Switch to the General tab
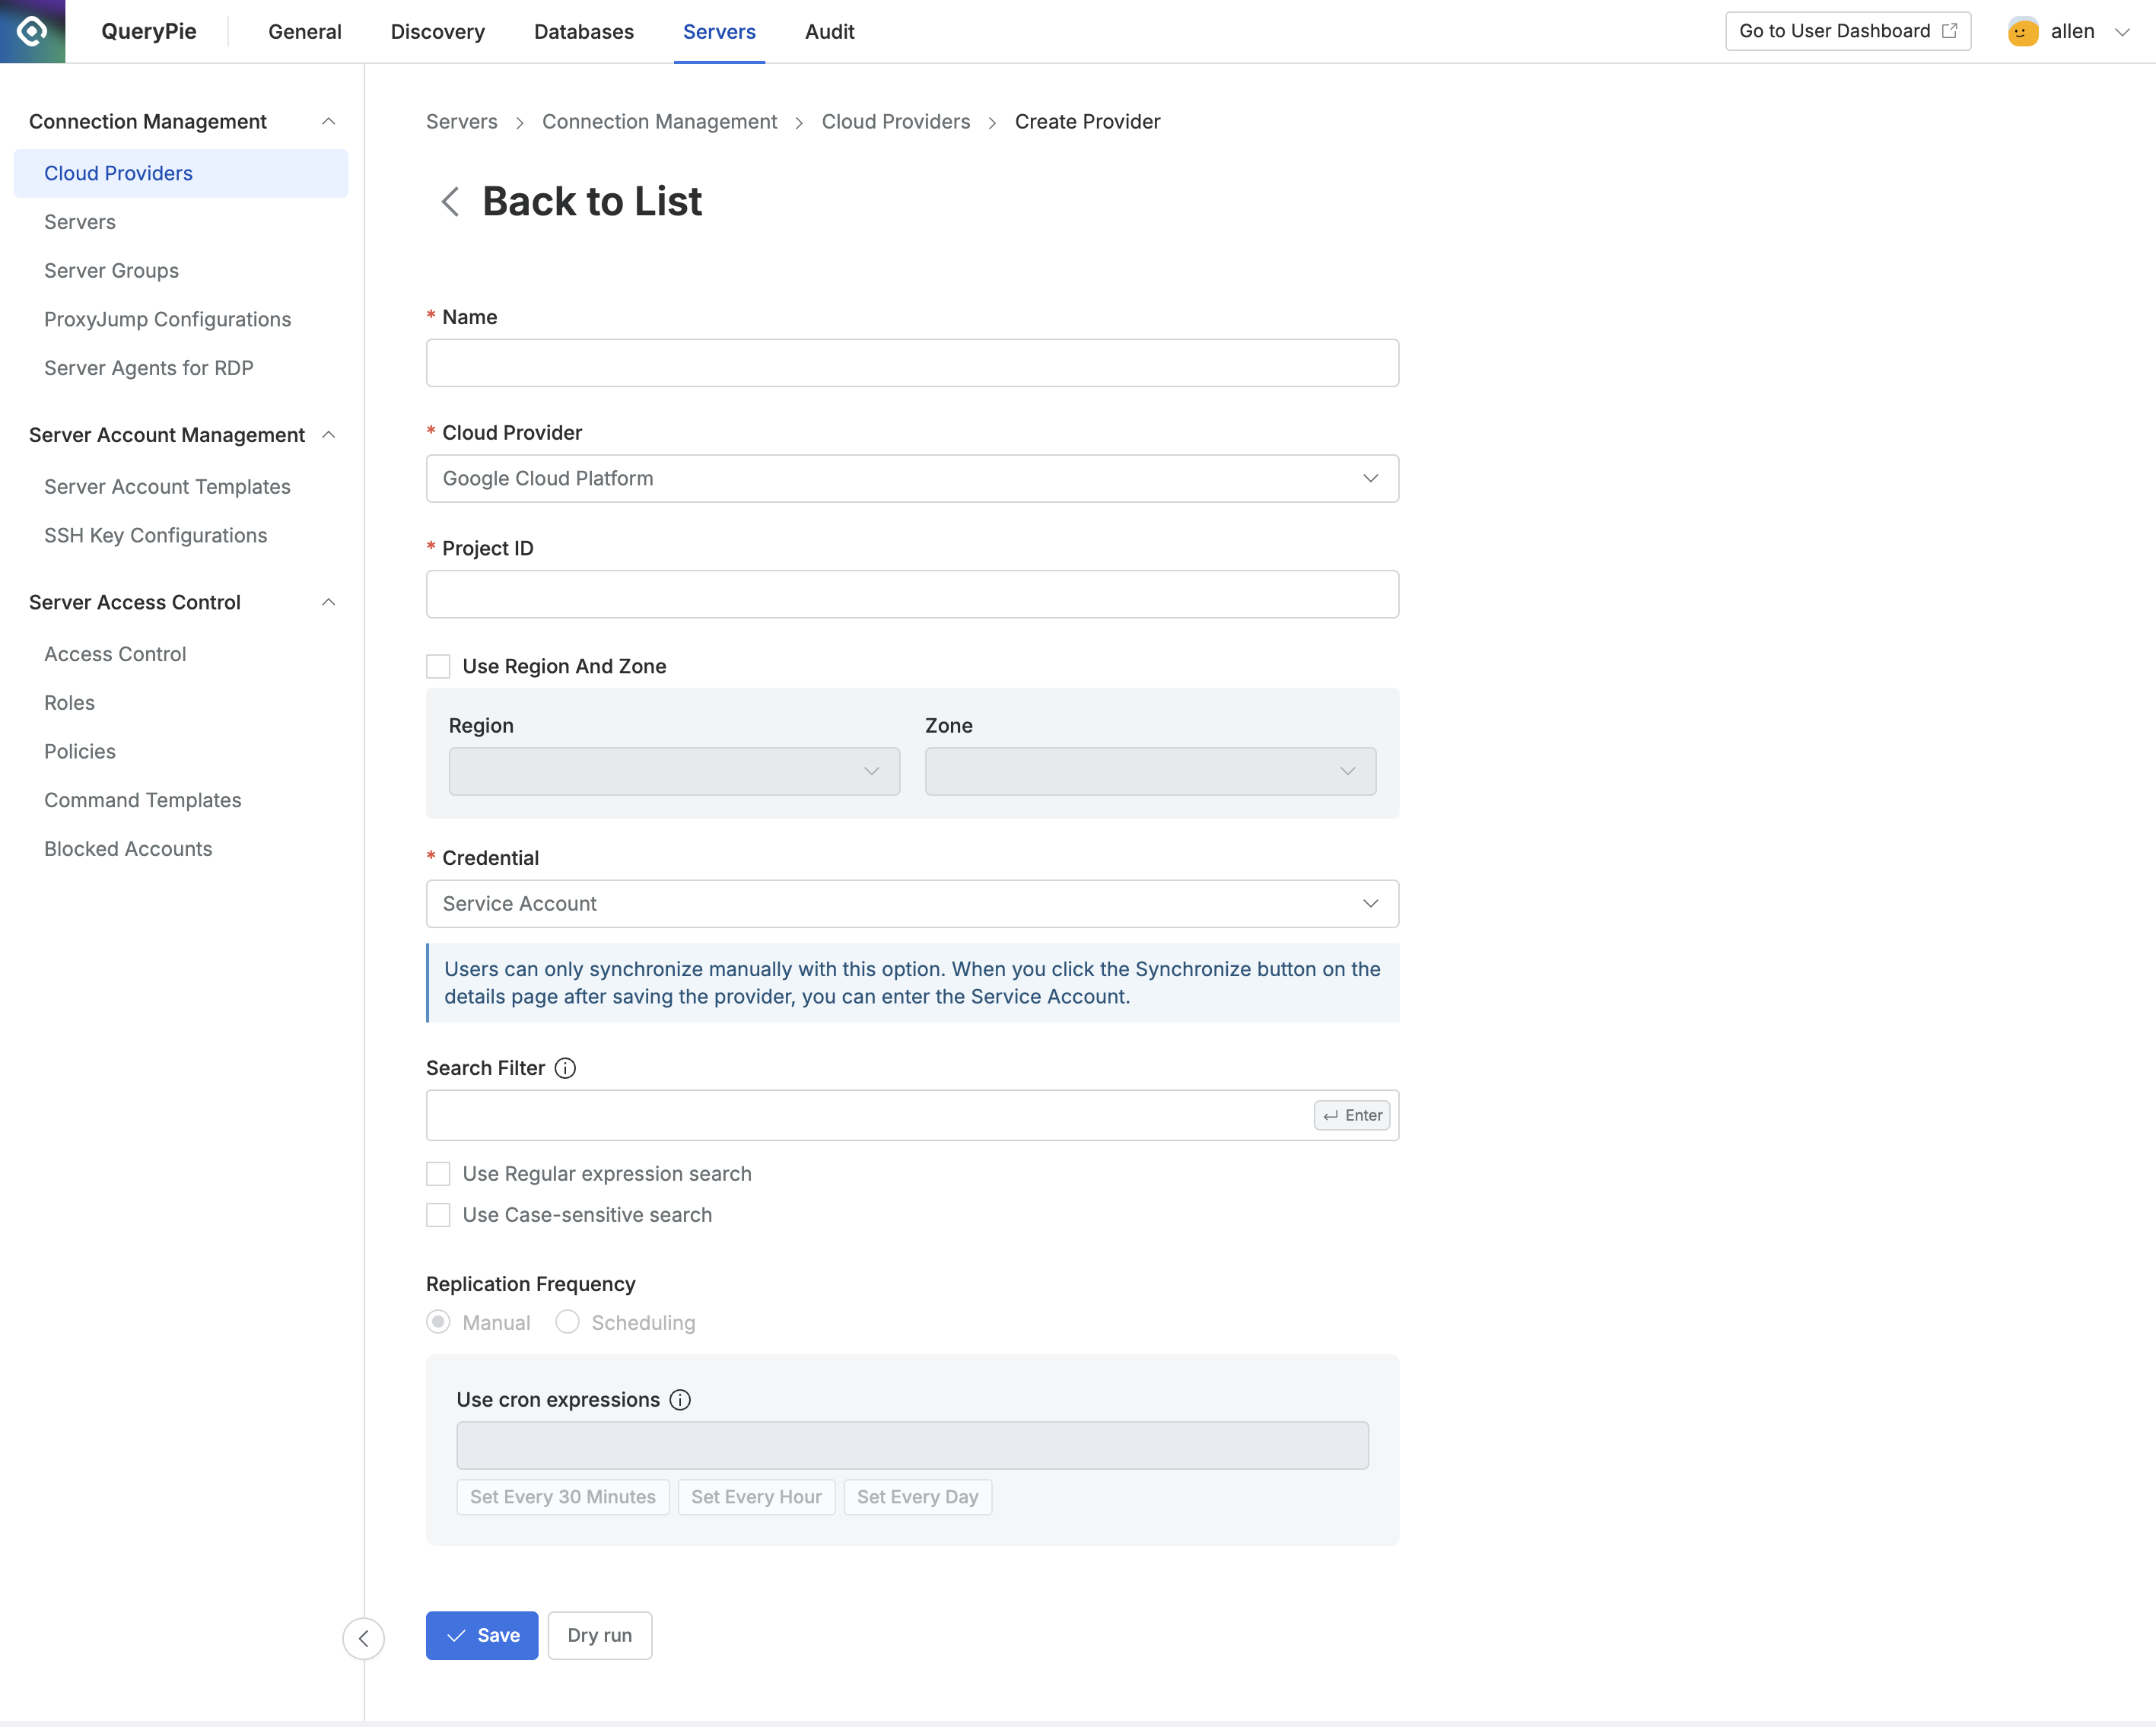This screenshot has height=1727, width=2156. pyautogui.click(x=305, y=32)
